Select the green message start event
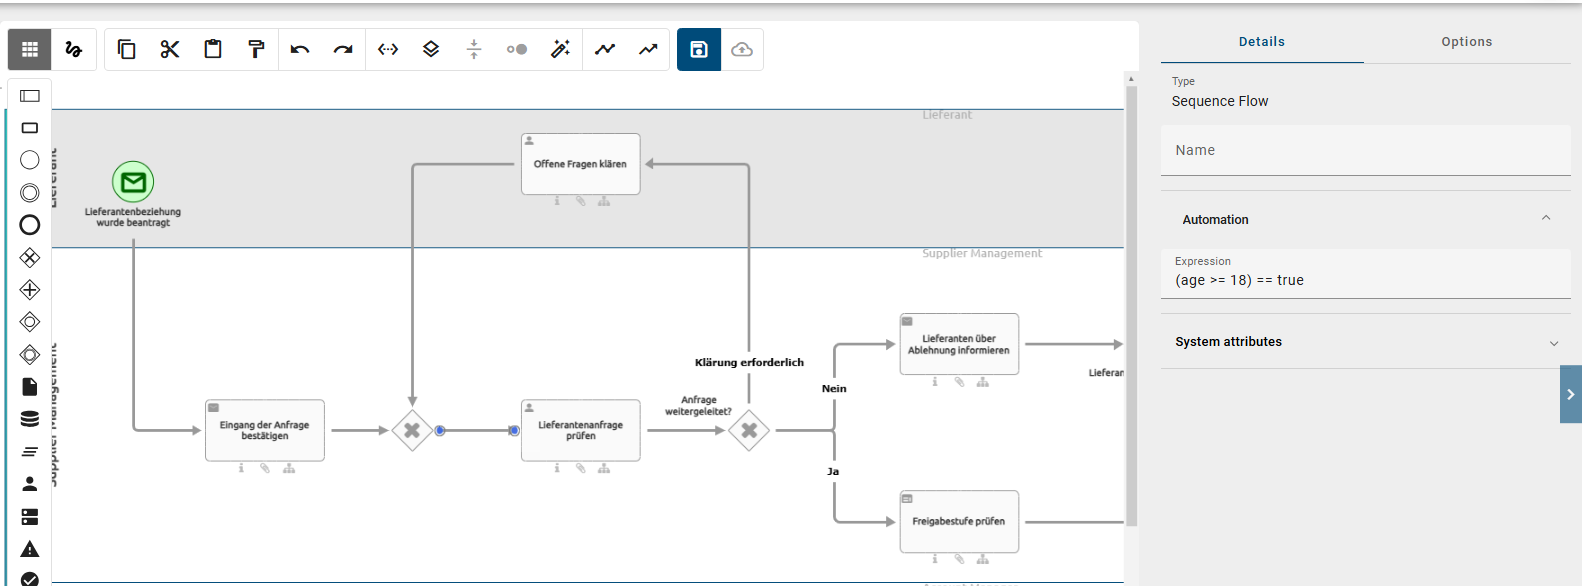Image resolution: width=1582 pixels, height=586 pixels. [133, 182]
